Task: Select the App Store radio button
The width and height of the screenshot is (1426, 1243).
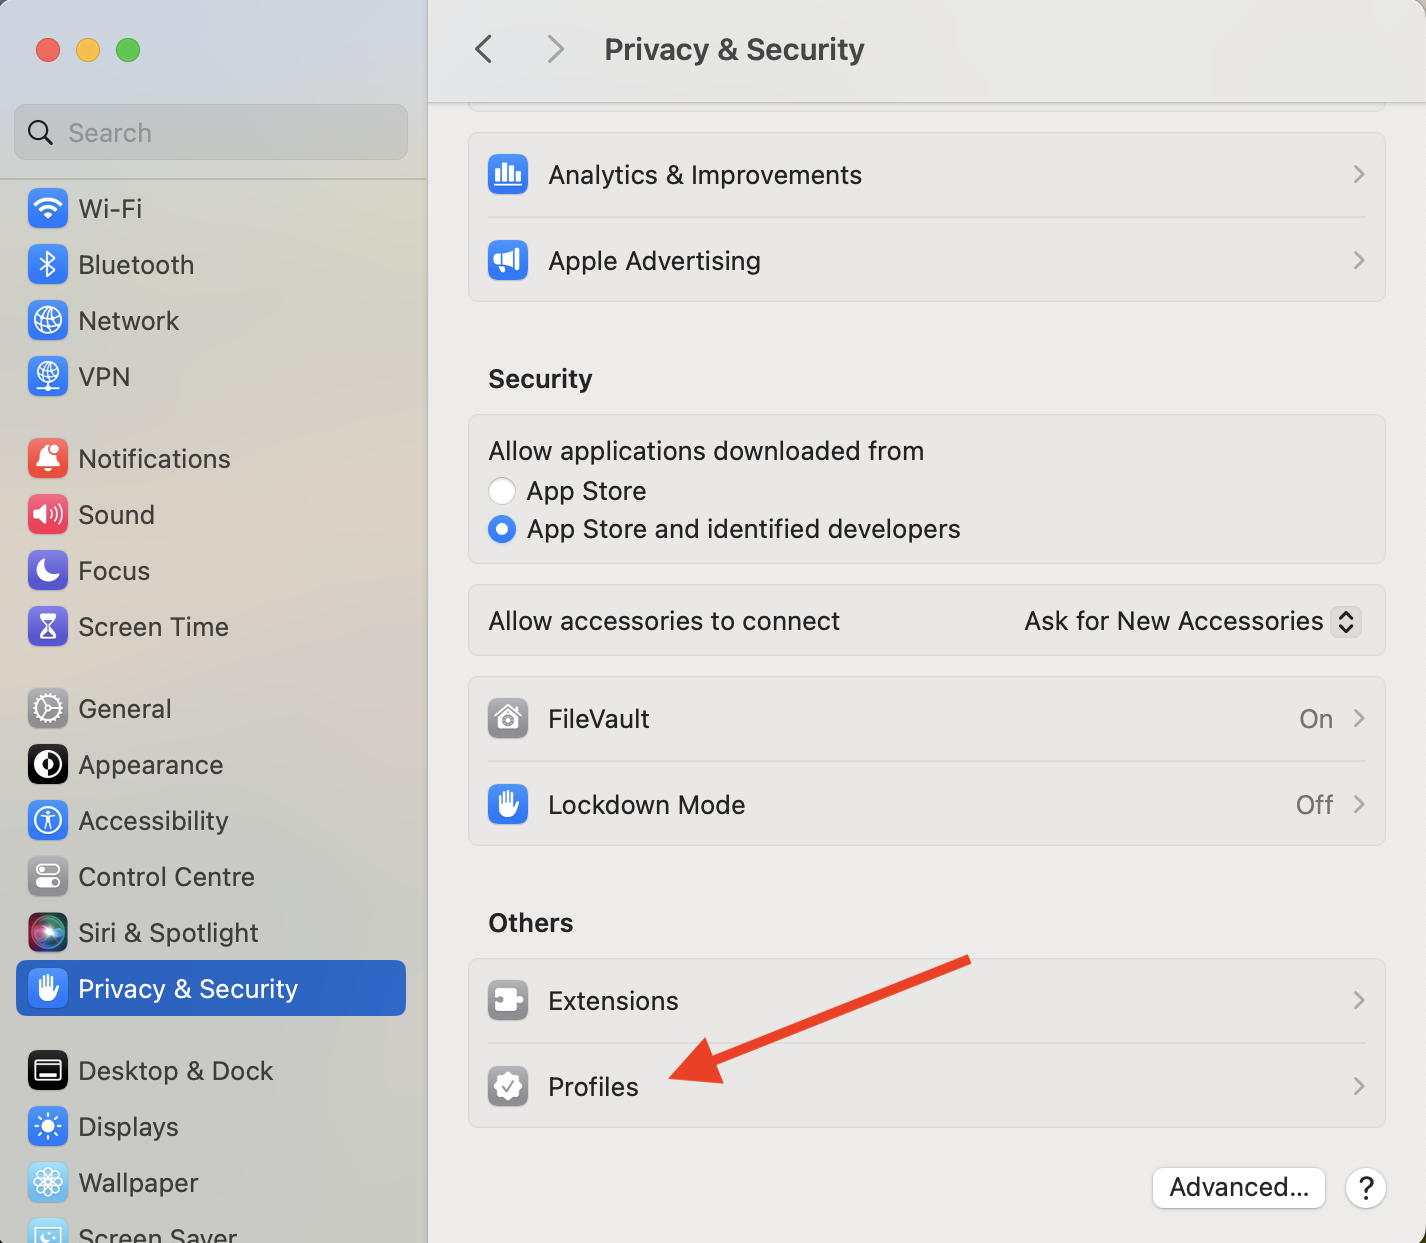Action: point(502,491)
